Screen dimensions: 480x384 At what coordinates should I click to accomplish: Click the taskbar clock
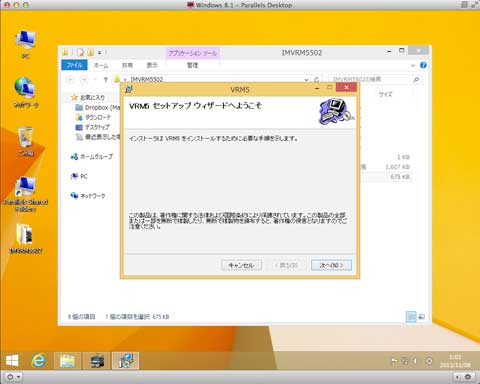tap(455, 361)
